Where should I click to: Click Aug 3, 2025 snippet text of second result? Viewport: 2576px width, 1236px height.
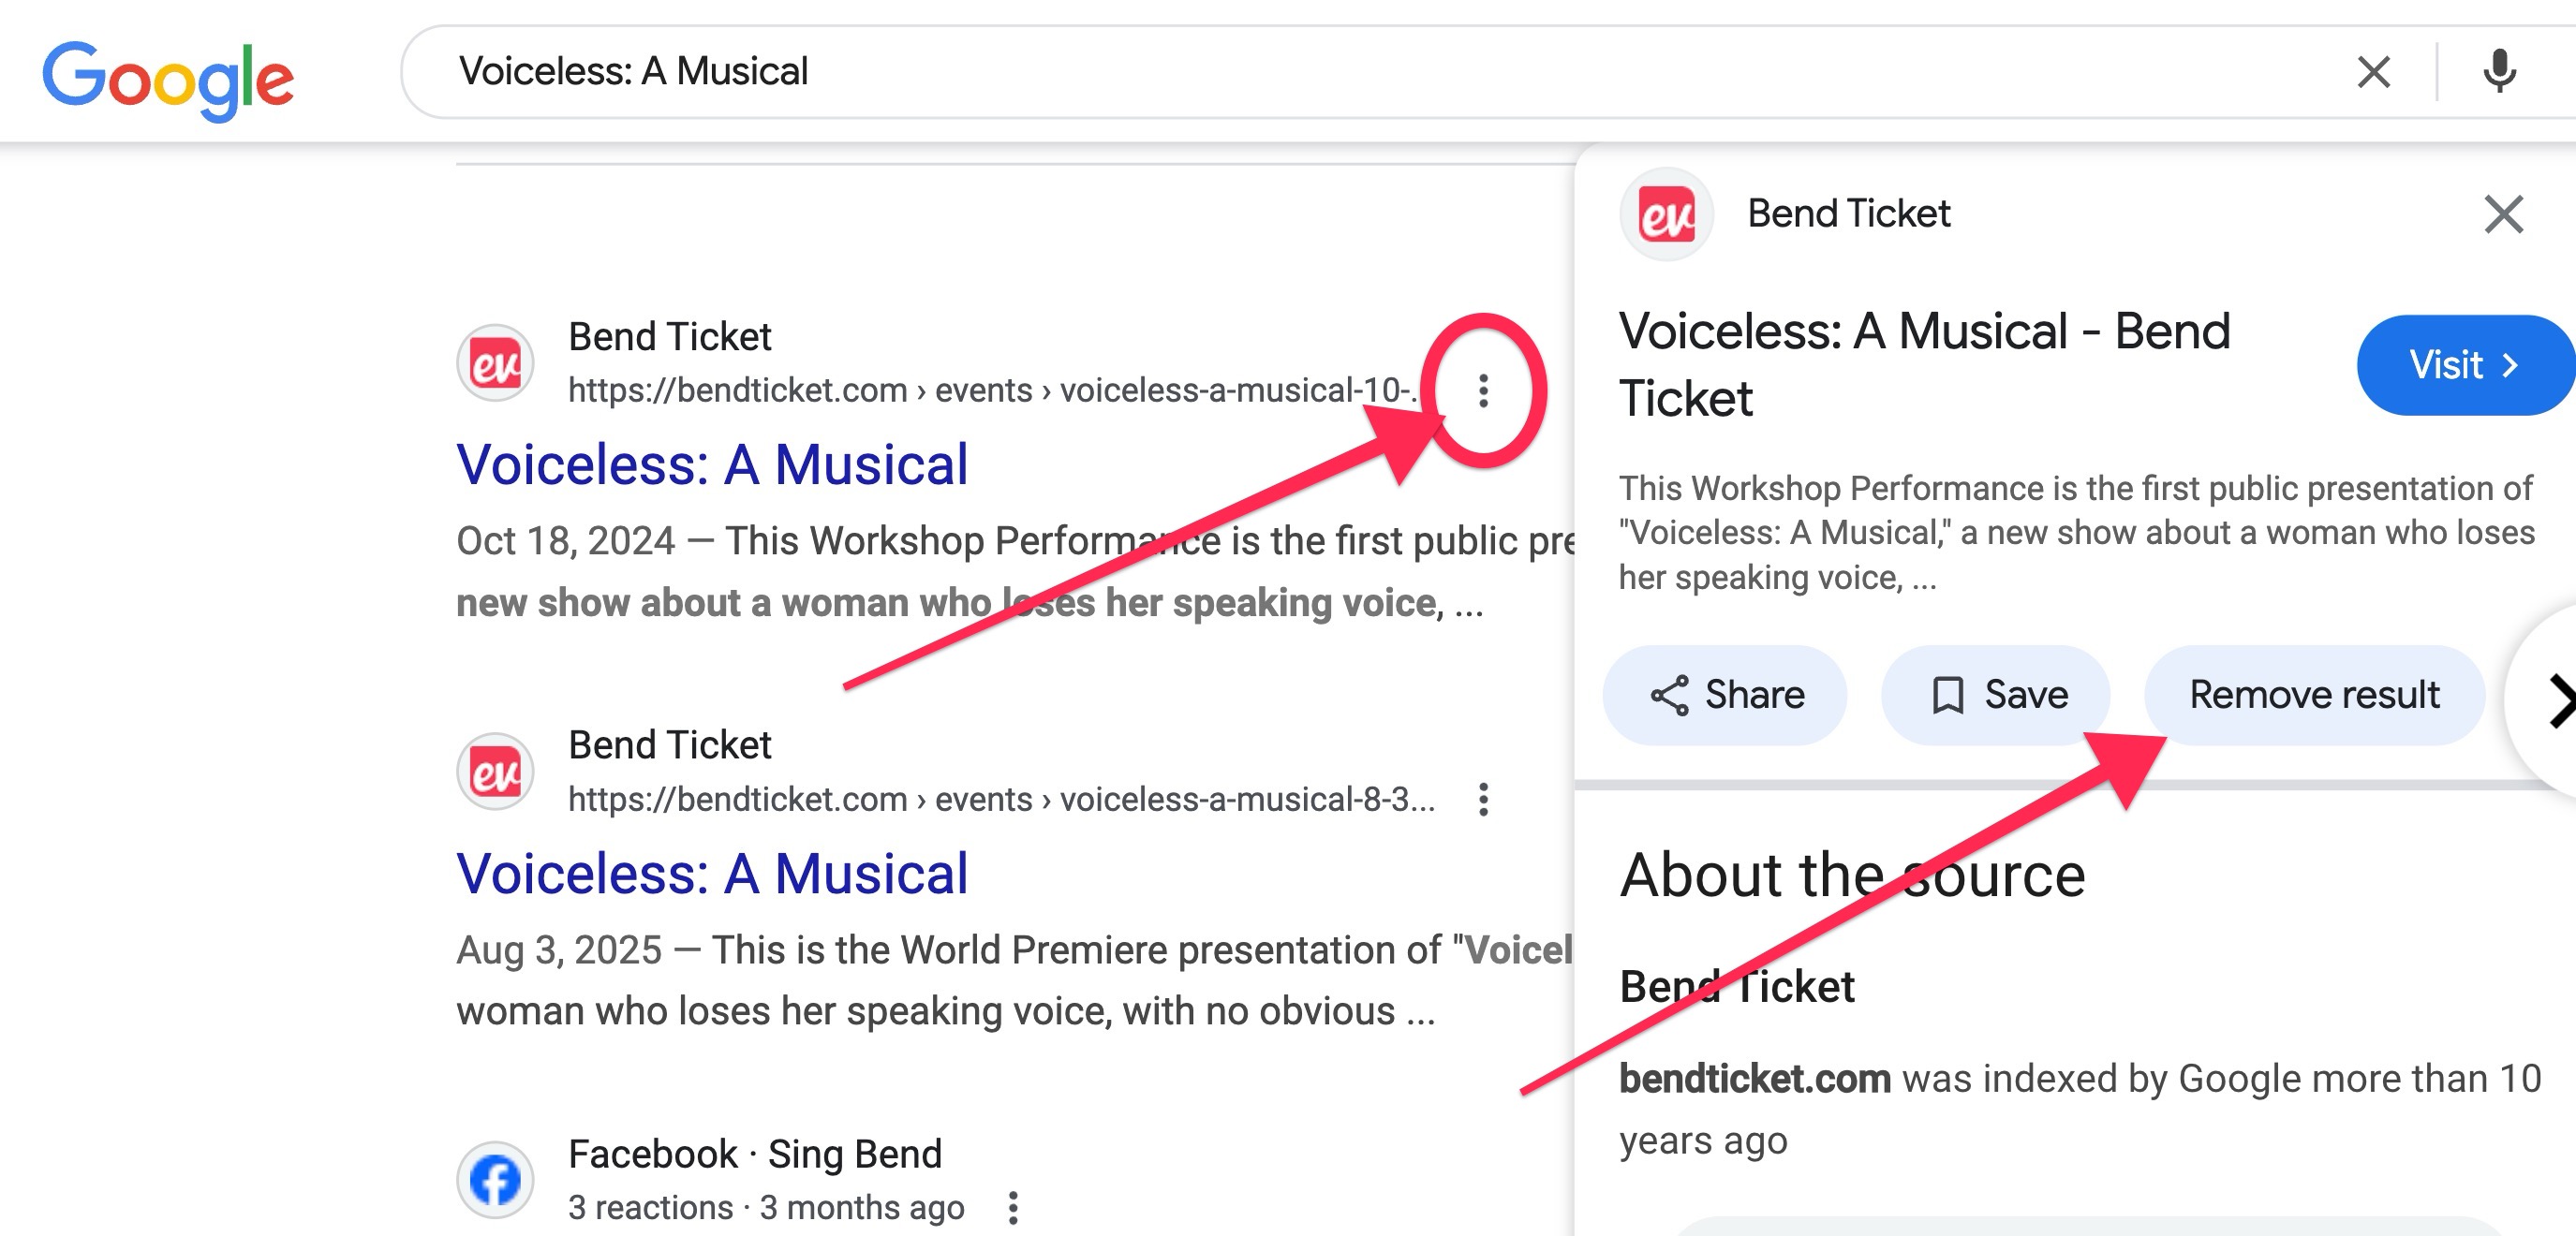click(x=1014, y=980)
